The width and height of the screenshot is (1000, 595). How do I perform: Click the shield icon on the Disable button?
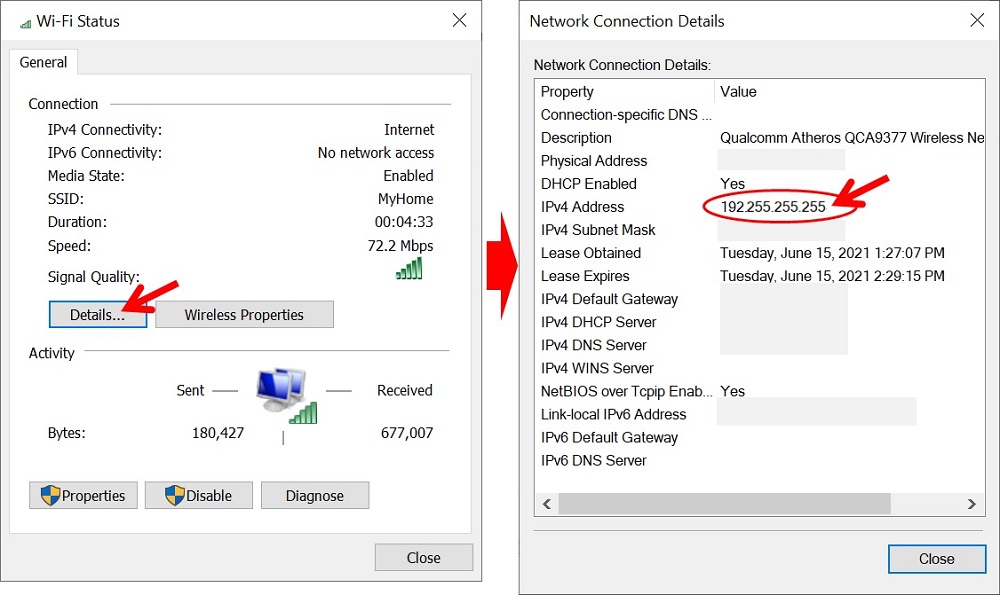pos(173,495)
